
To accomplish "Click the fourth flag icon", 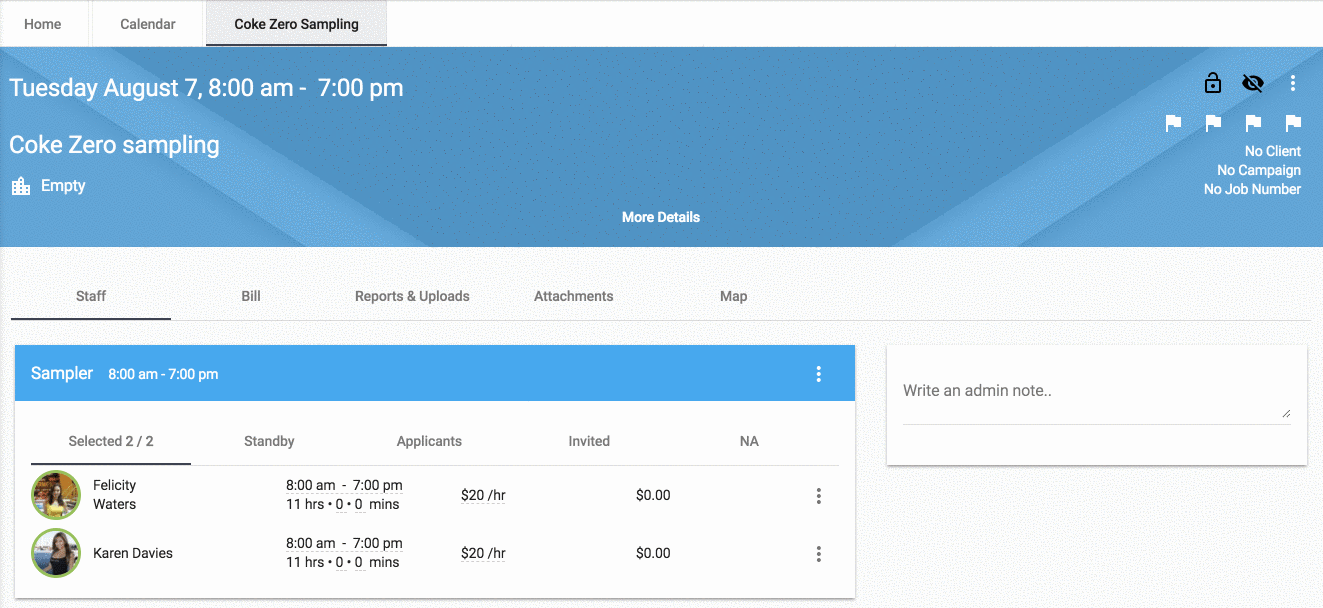I will click(x=1293, y=123).
